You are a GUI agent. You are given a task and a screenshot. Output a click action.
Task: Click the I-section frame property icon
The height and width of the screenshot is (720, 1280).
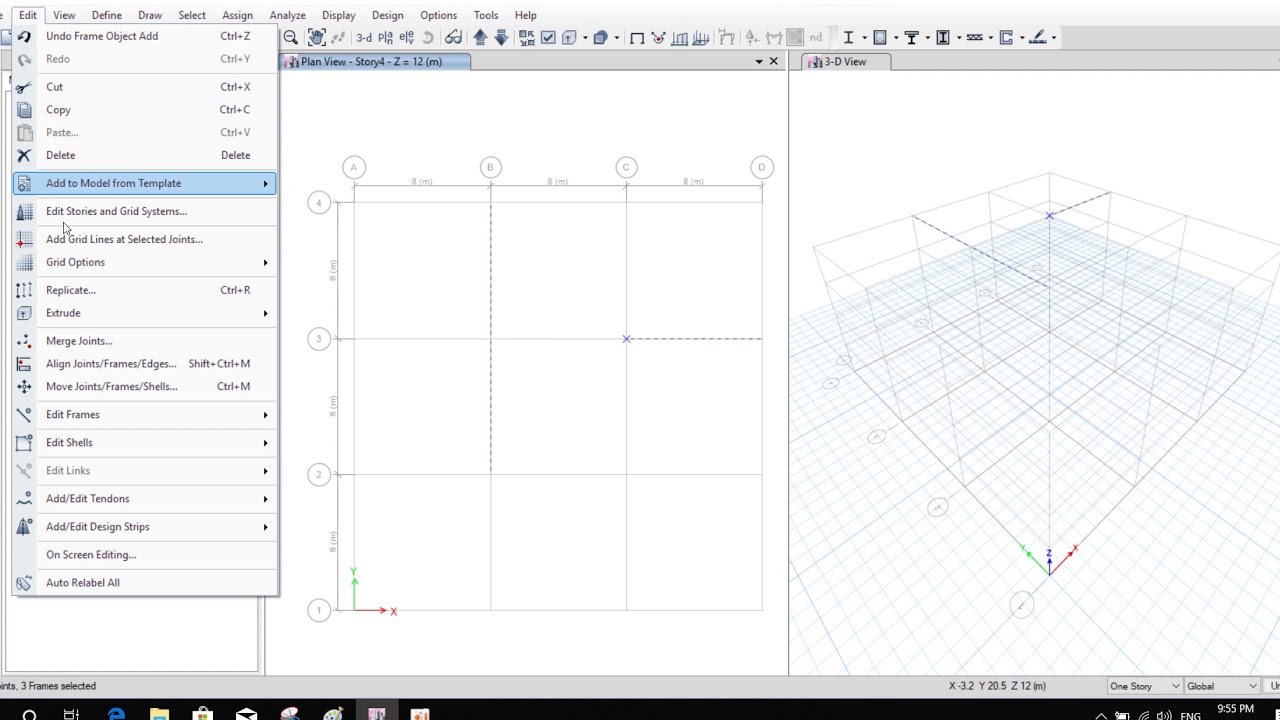(848, 37)
